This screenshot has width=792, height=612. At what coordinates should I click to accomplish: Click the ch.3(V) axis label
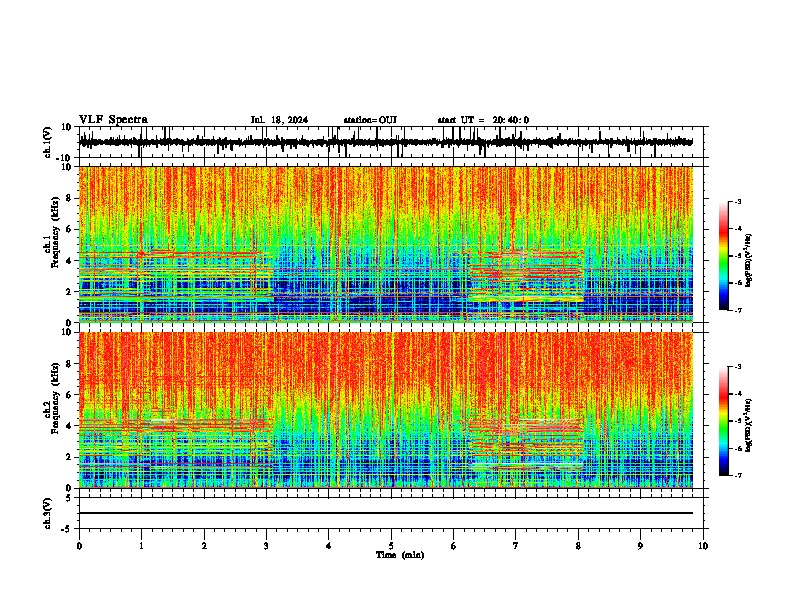pyautogui.click(x=48, y=513)
